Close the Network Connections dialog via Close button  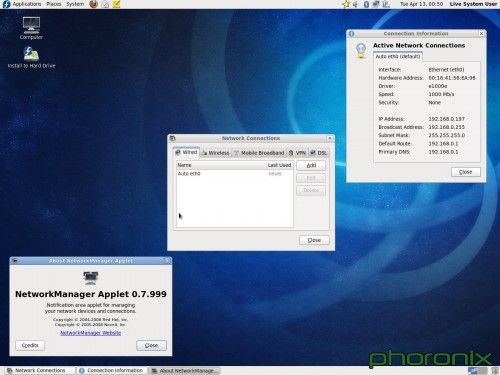click(x=314, y=240)
